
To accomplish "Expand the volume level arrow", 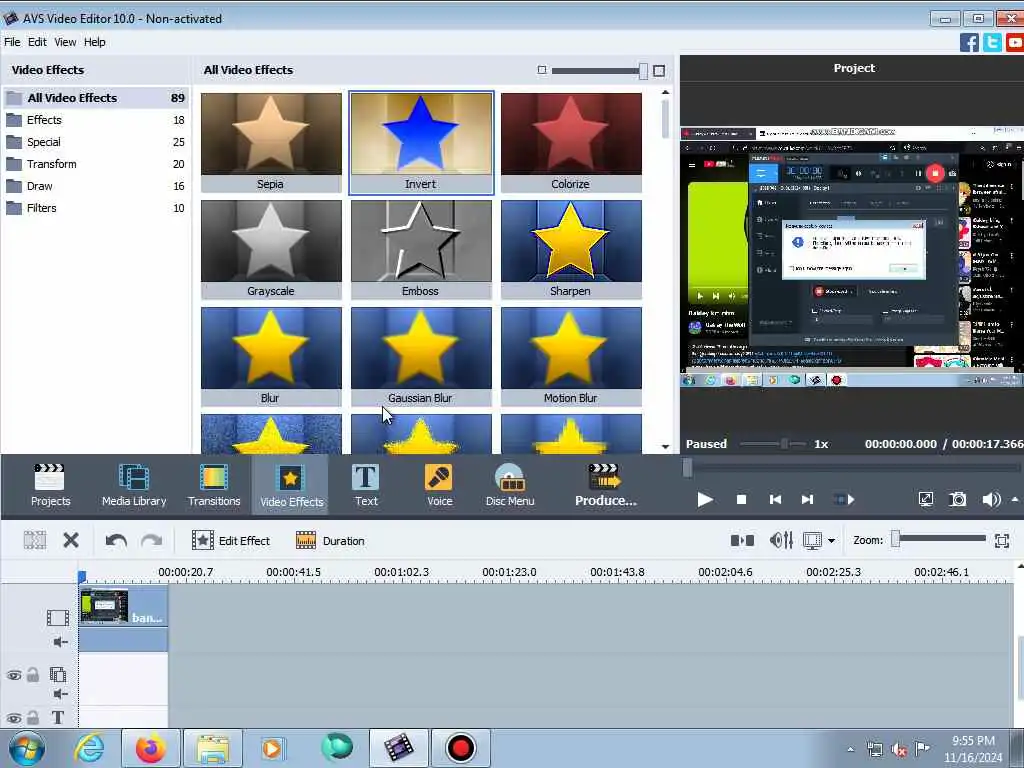I will [1015, 500].
